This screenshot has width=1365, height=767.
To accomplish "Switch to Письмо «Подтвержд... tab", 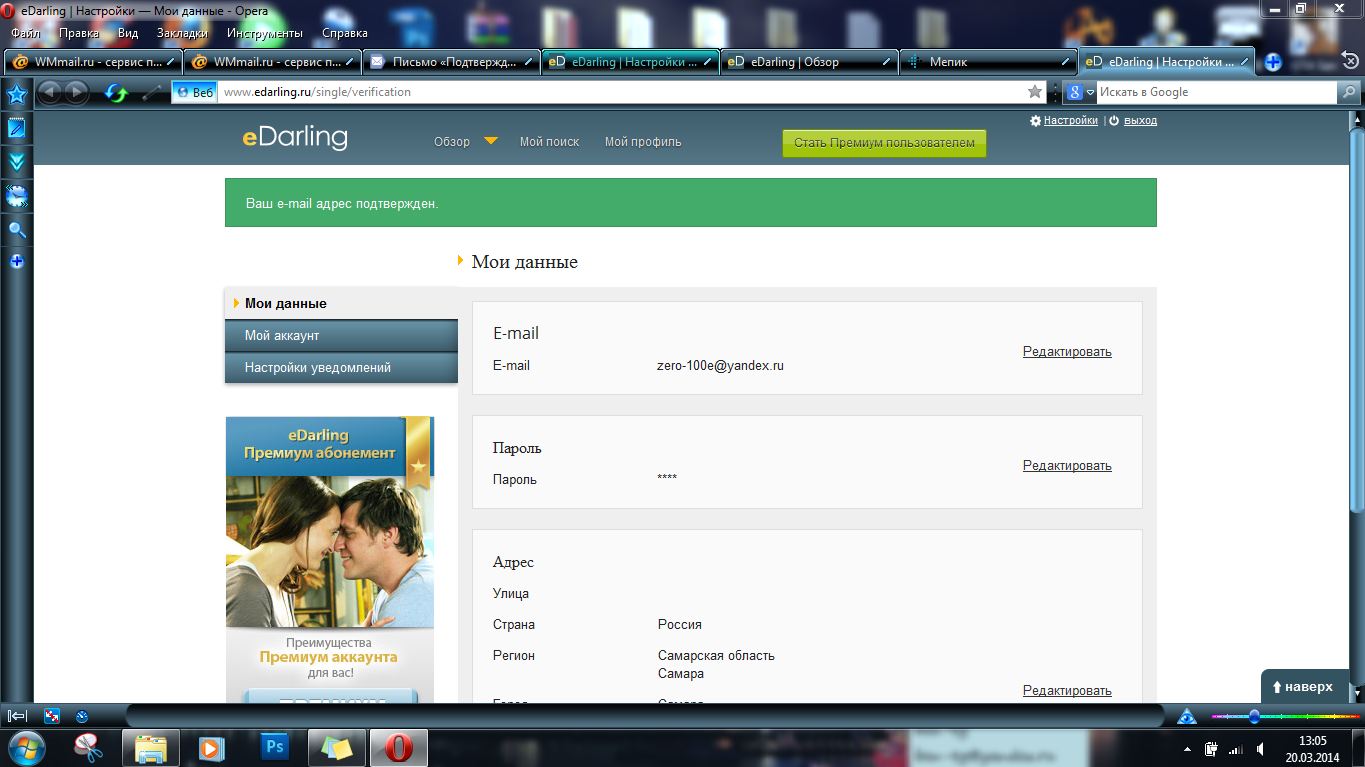I will 451,62.
